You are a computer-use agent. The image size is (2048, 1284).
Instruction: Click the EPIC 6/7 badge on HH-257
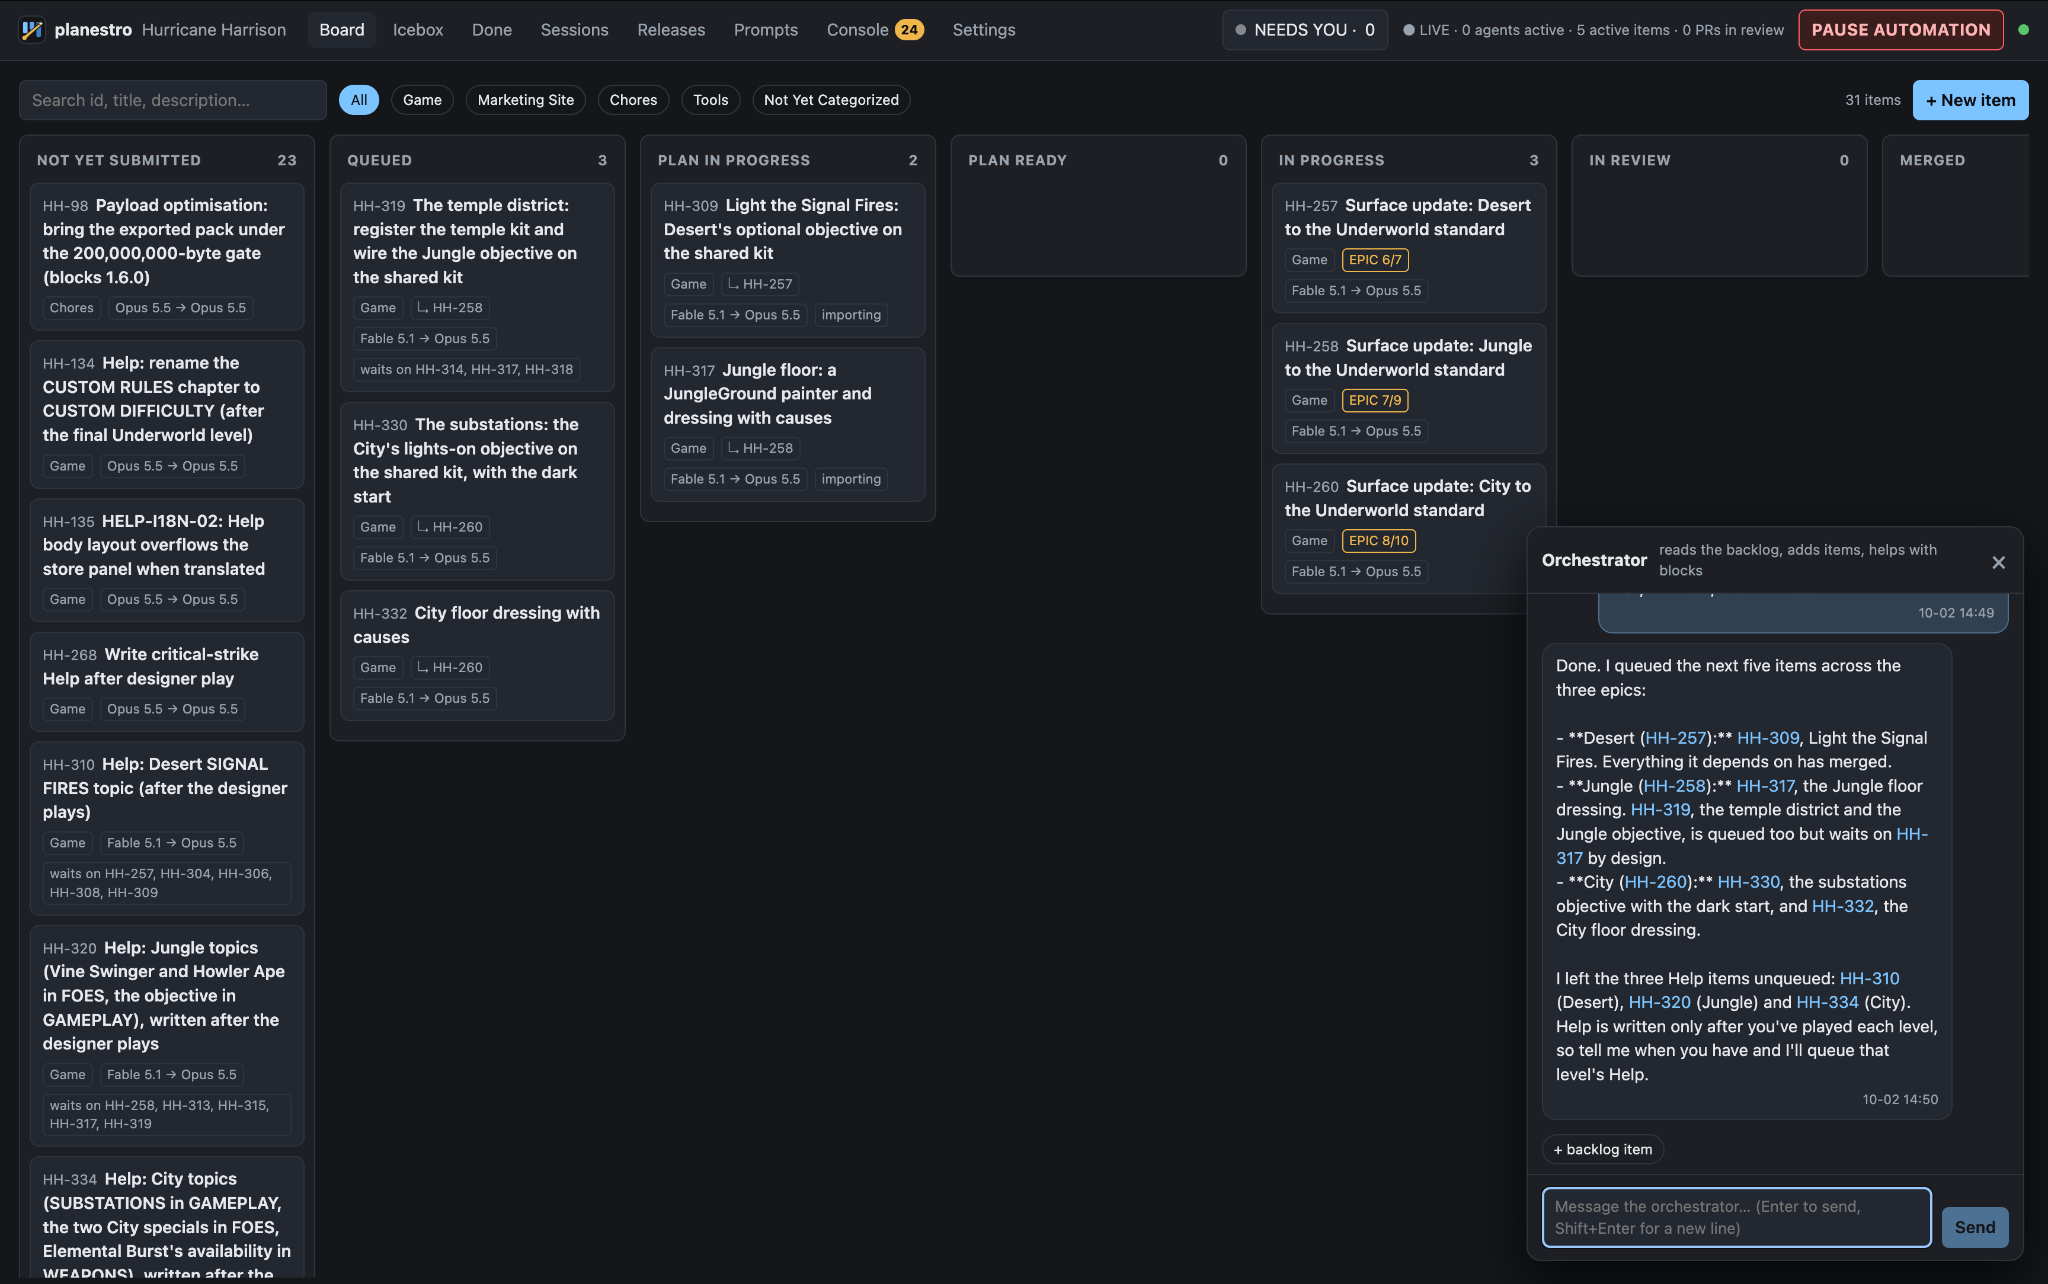(x=1375, y=260)
